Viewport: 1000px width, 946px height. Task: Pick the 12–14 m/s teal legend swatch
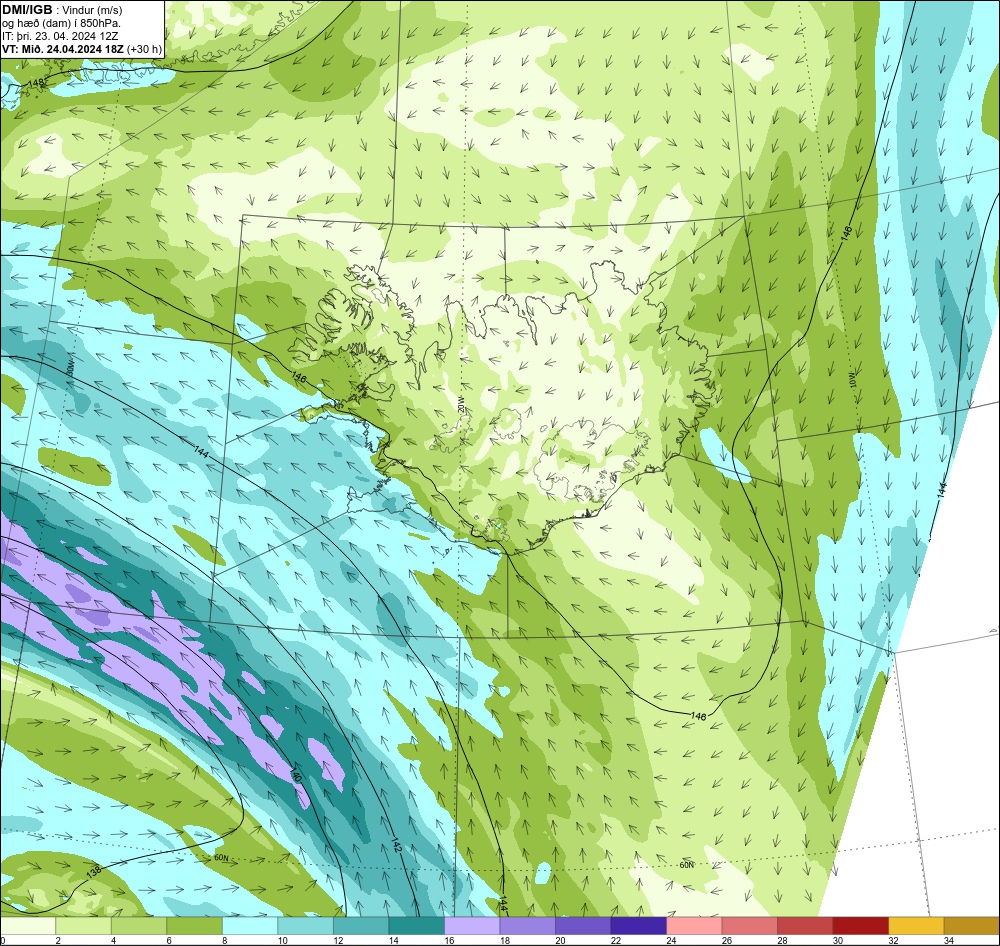(x=361, y=926)
